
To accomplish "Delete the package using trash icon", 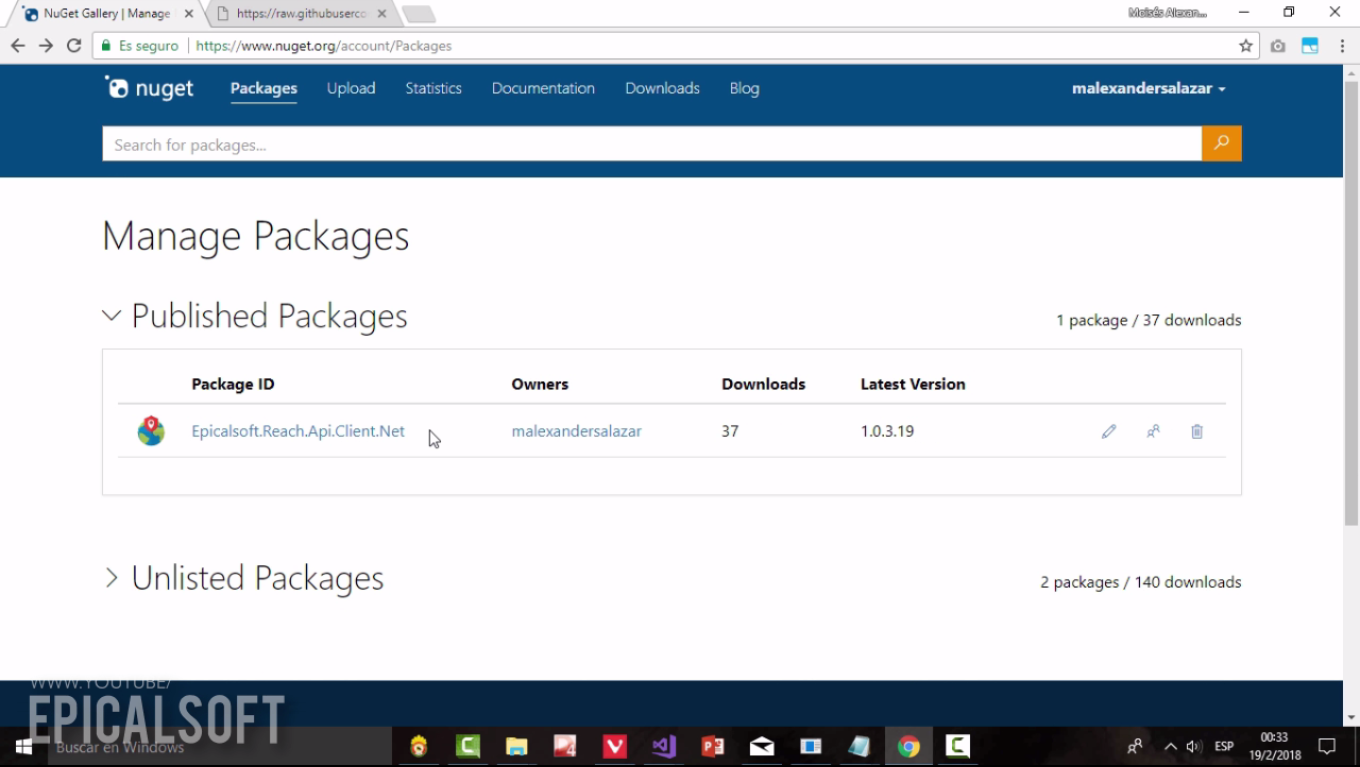I will (x=1196, y=431).
